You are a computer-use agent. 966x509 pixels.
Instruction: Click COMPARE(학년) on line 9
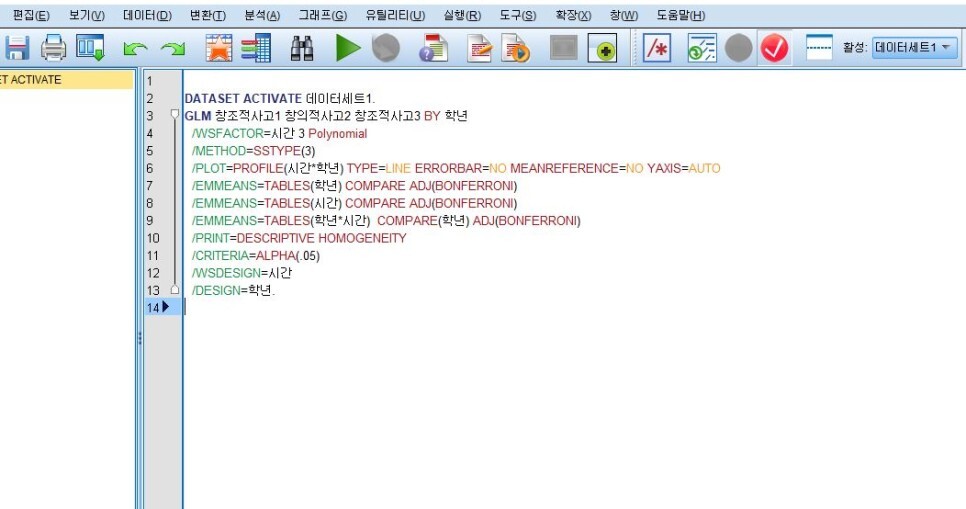click(x=423, y=221)
